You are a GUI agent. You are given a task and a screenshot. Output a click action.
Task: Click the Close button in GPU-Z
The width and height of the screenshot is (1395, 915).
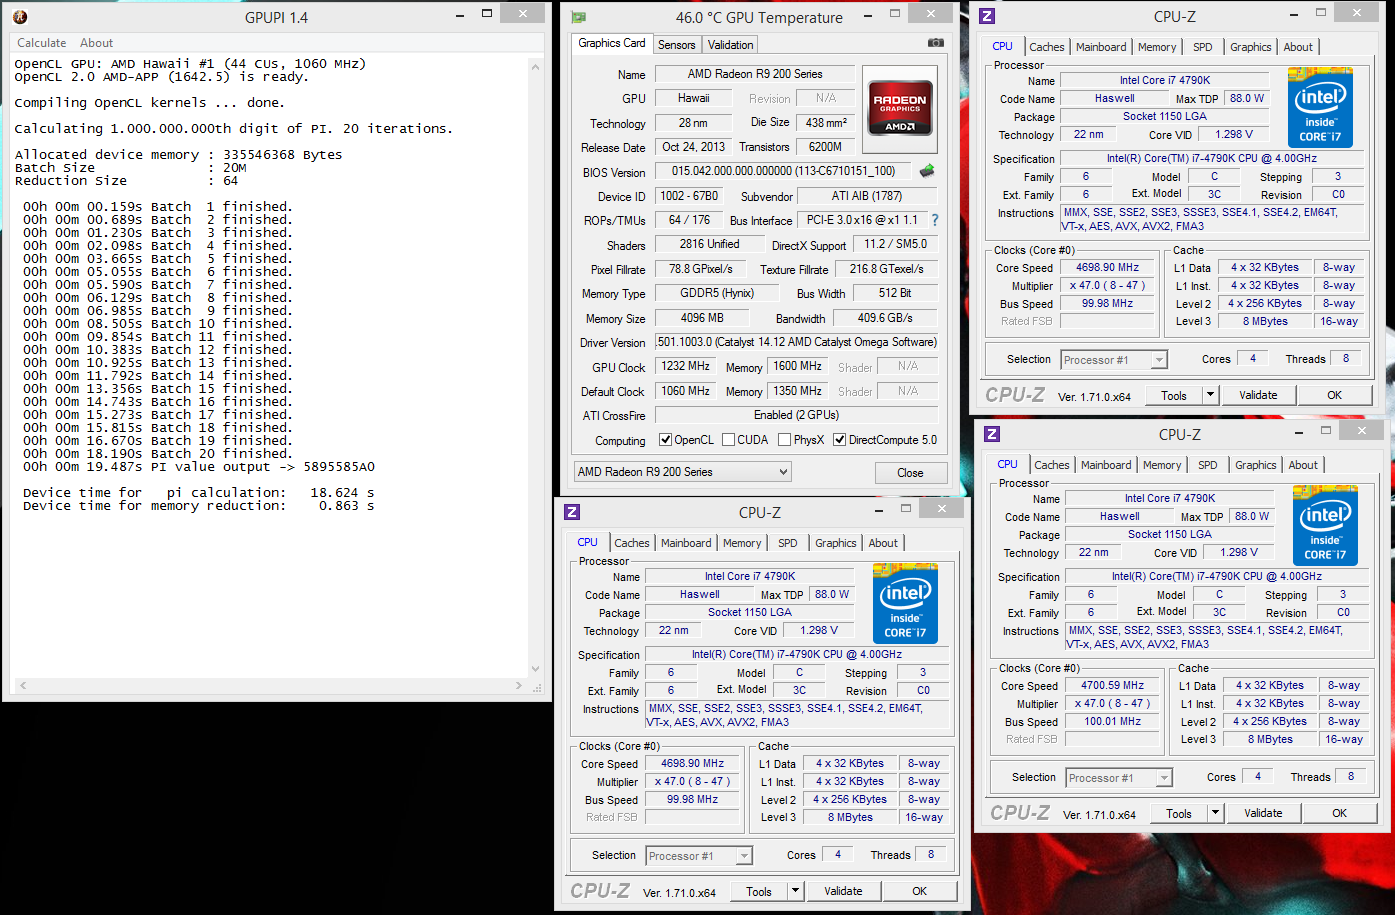(x=910, y=473)
